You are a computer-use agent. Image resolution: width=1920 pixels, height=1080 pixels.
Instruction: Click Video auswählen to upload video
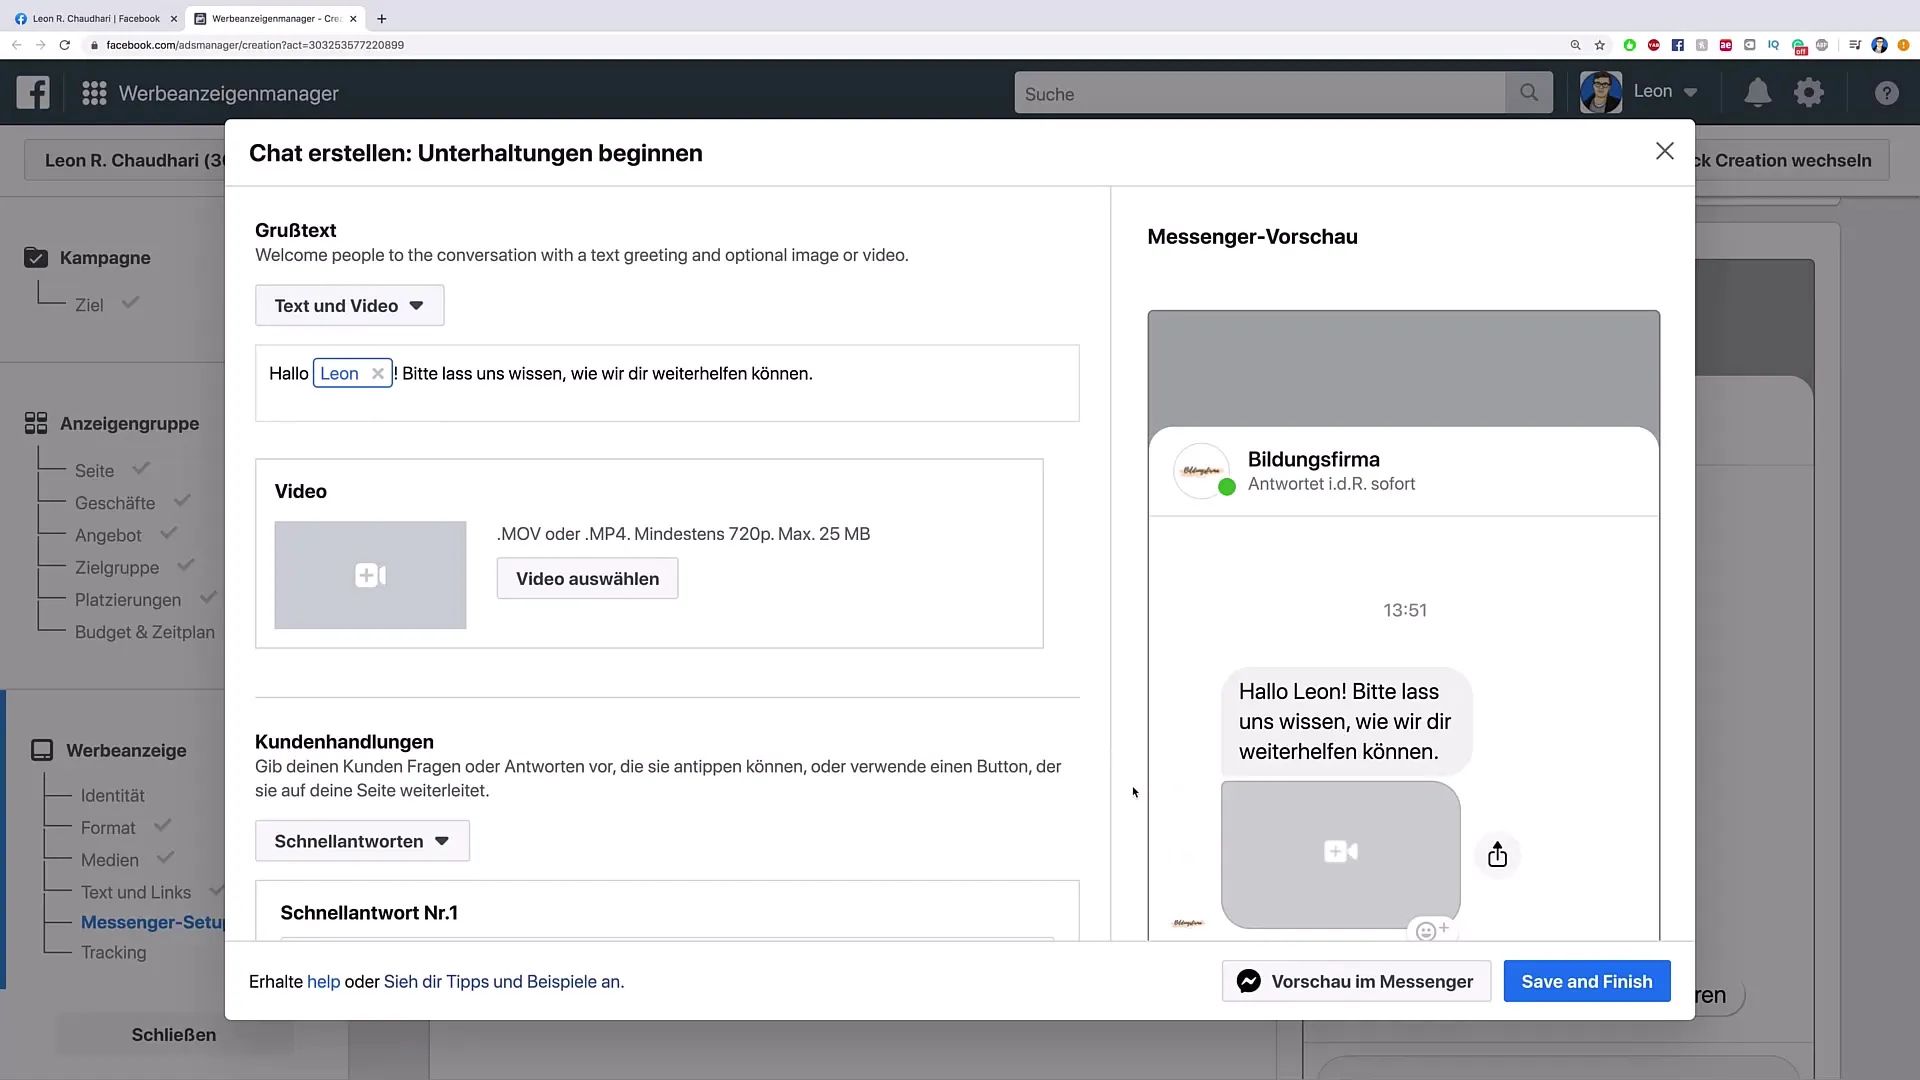[587, 578]
